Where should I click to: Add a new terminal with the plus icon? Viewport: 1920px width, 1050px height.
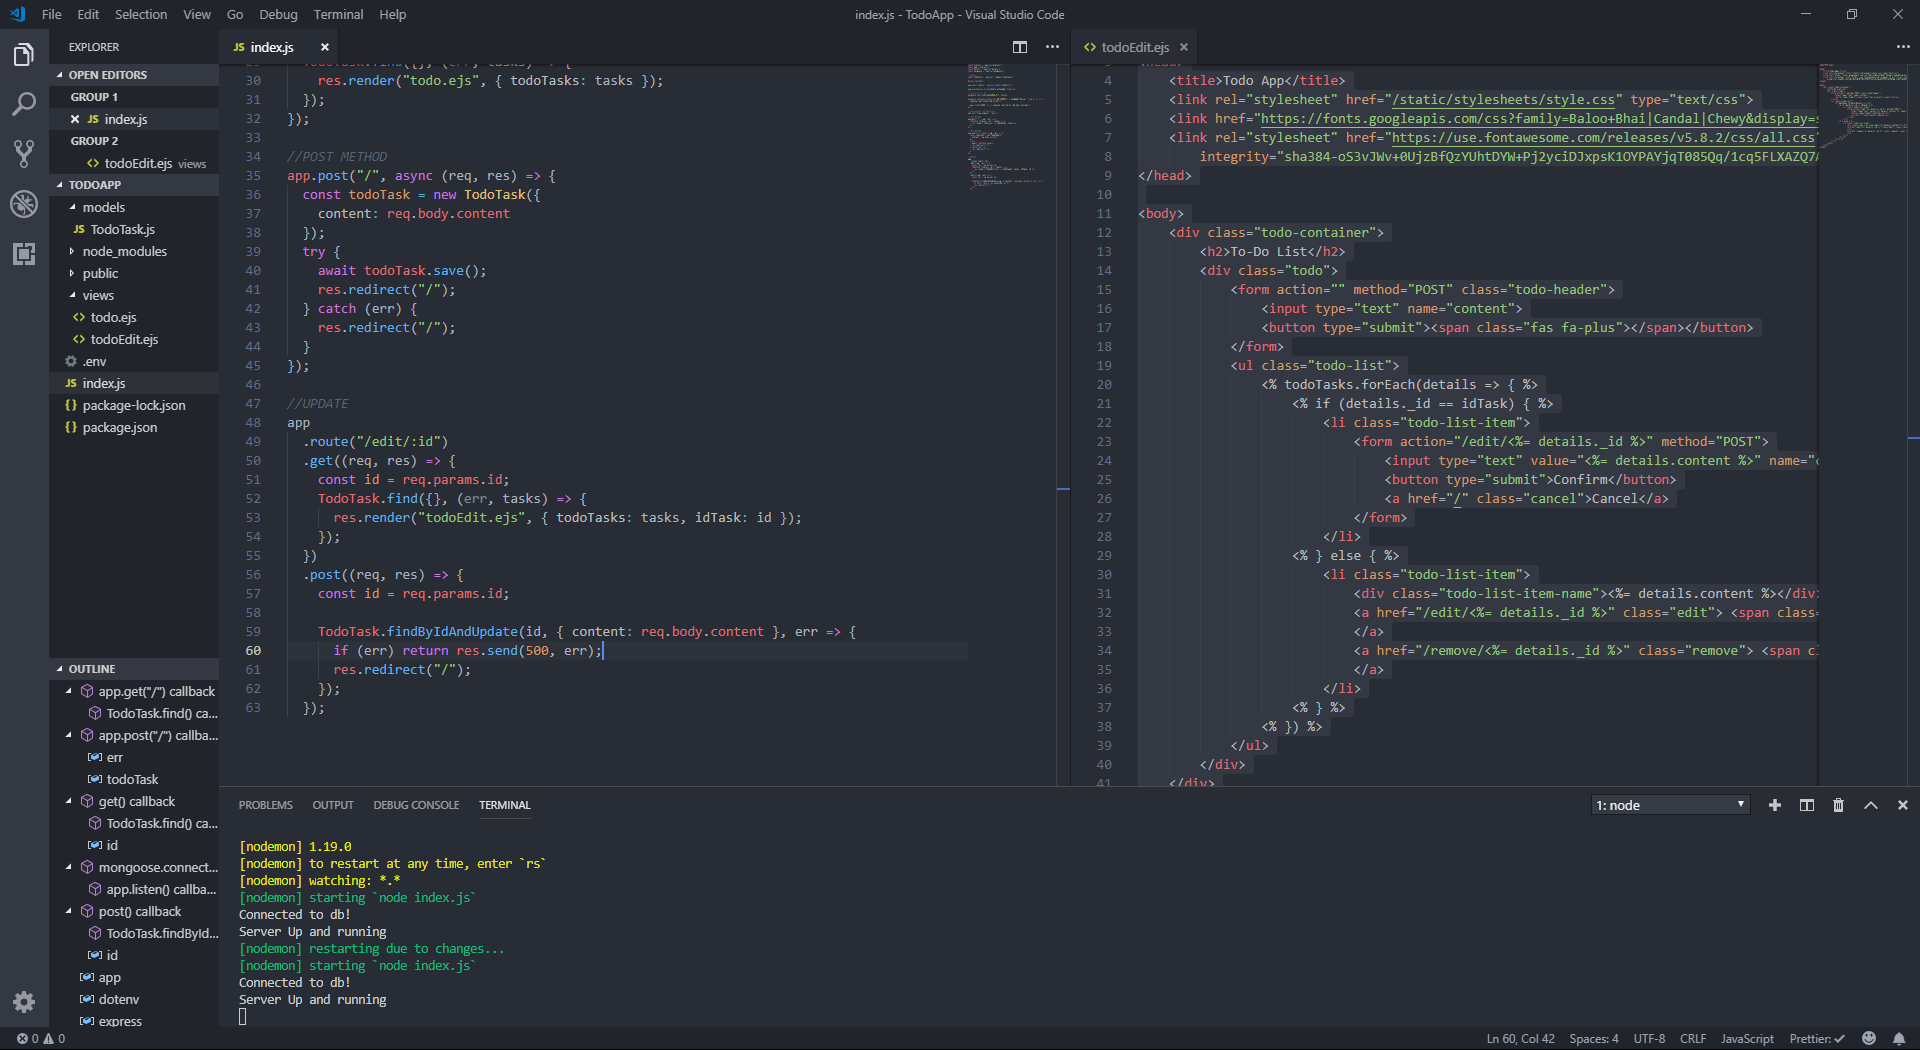1775,805
